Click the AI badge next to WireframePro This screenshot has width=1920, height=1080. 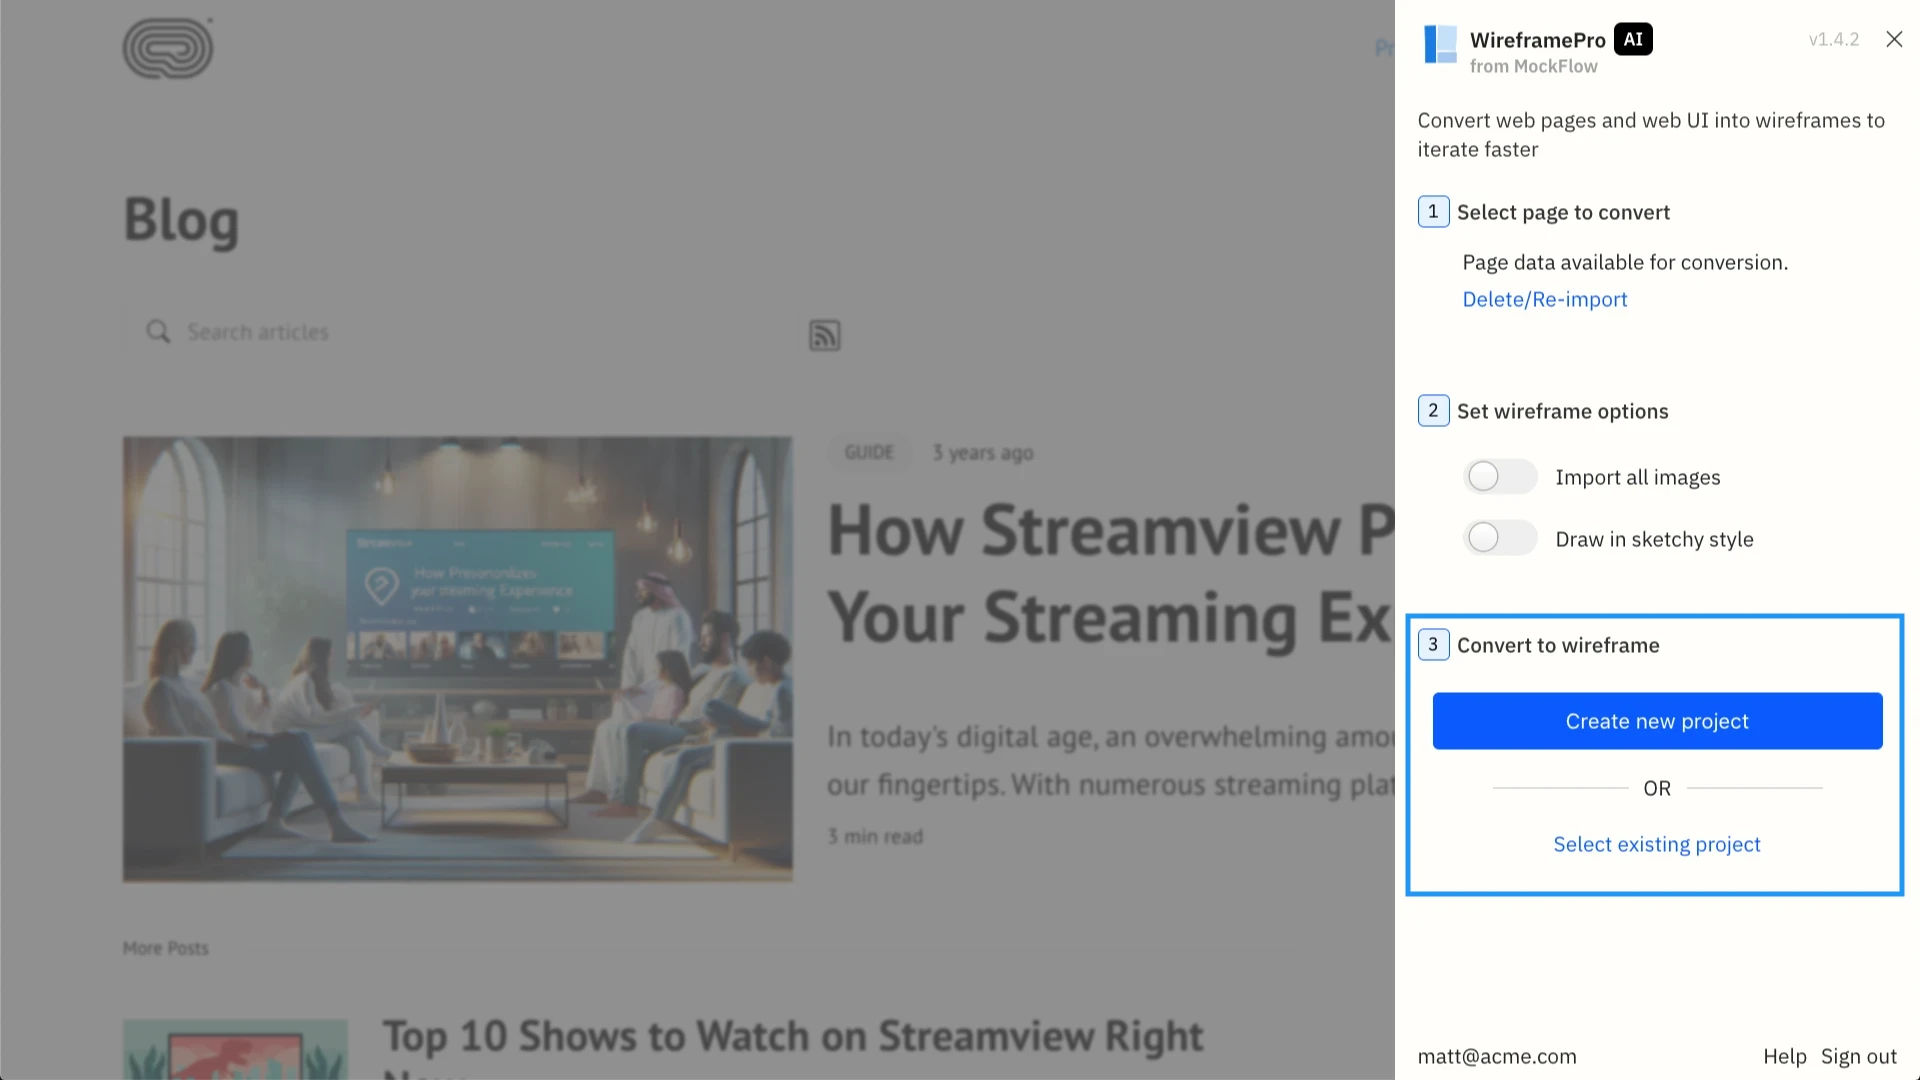pos(1633,39)
